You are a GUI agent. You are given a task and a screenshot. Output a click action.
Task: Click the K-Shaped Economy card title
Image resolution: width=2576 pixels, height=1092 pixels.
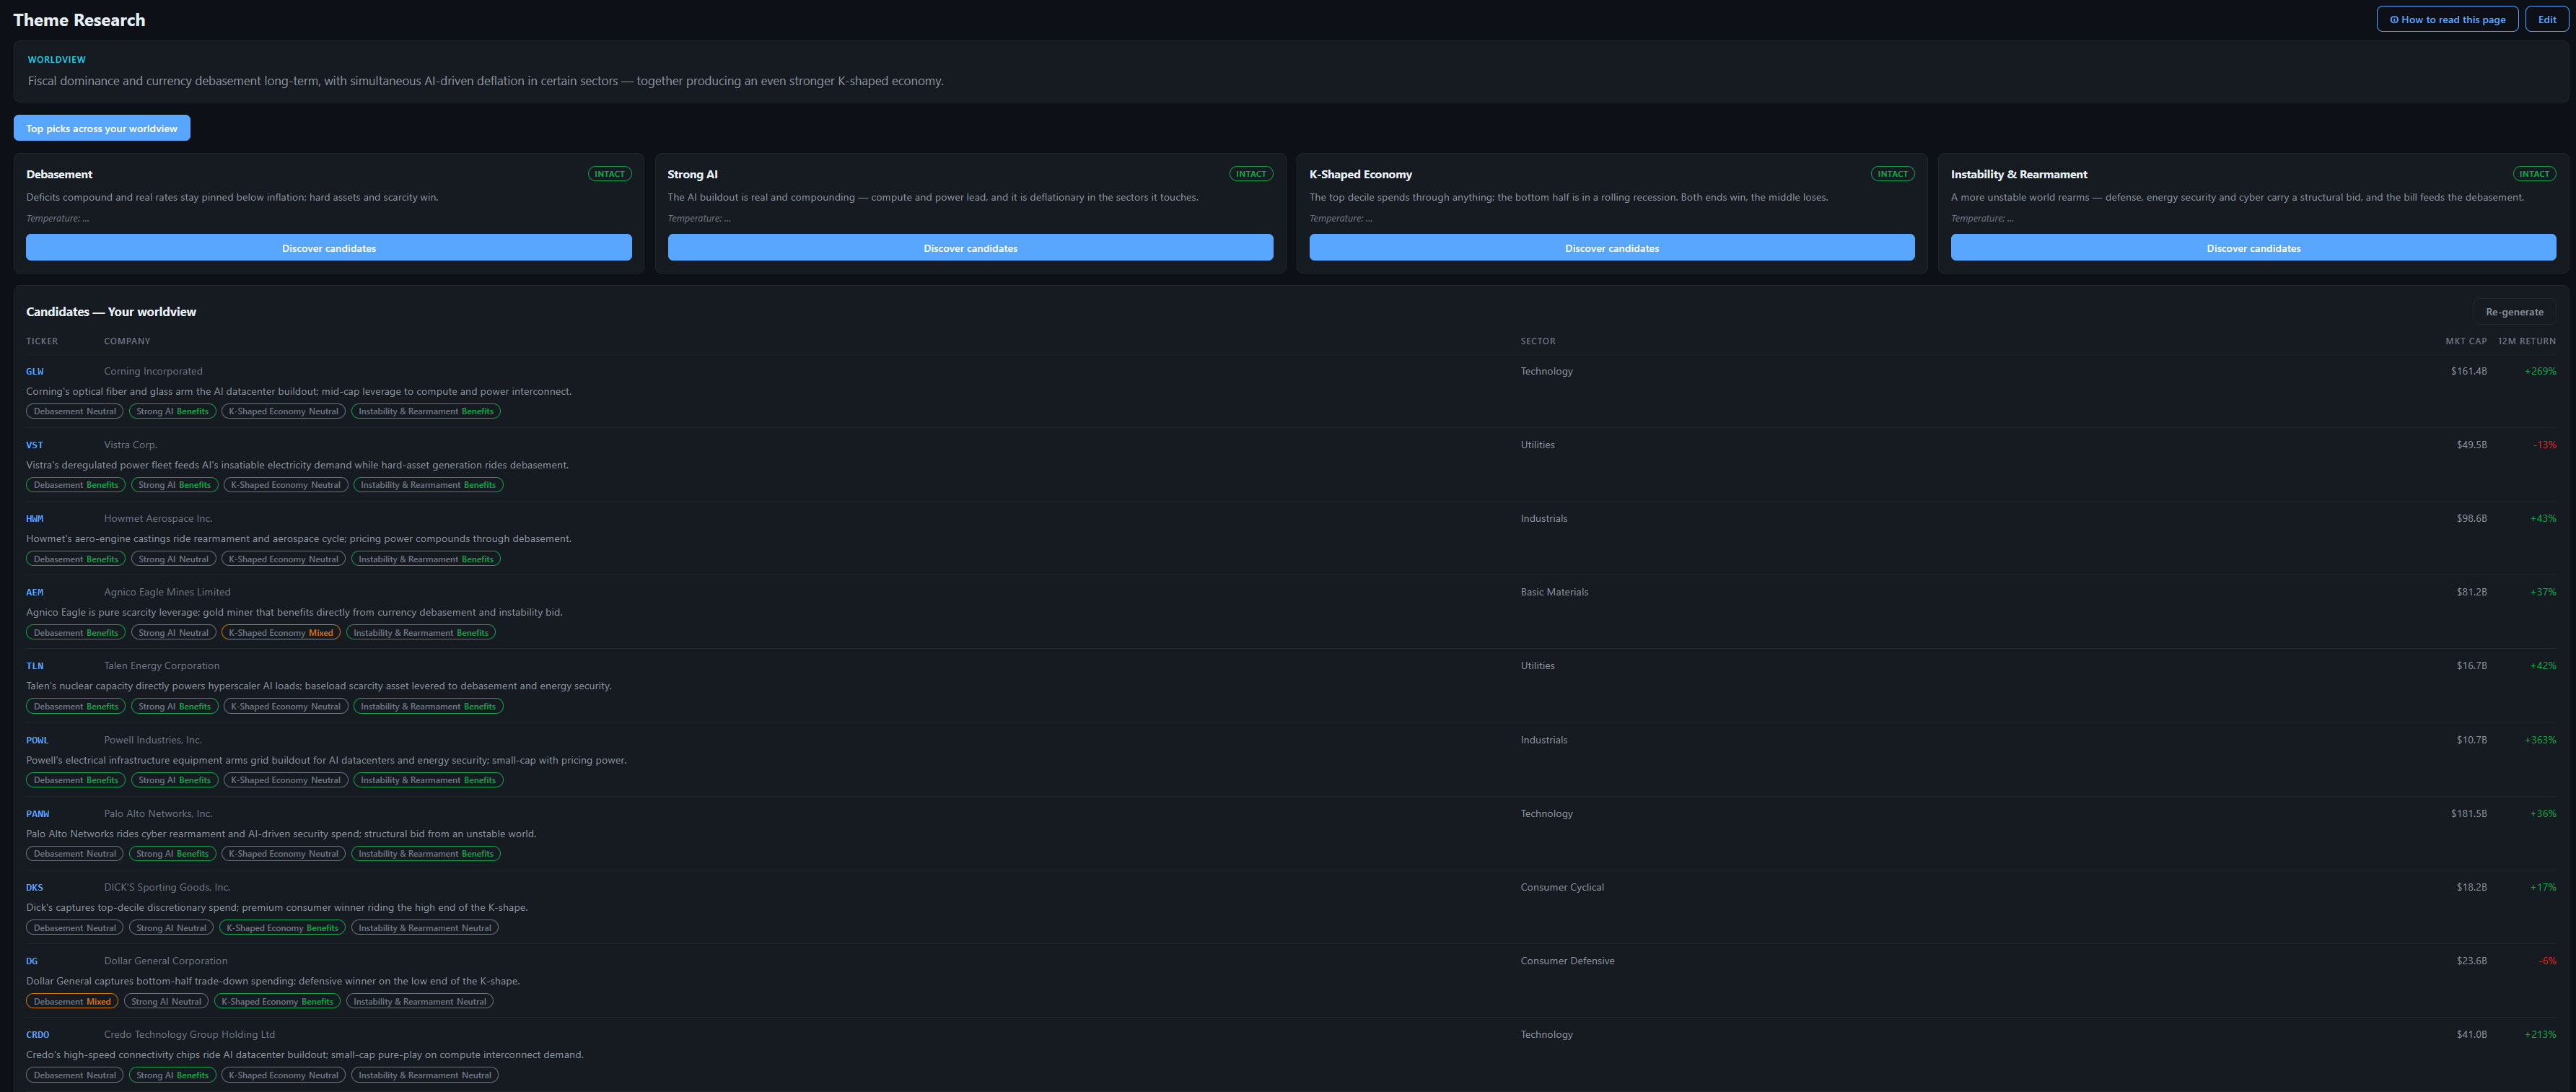pos(1360,174)
